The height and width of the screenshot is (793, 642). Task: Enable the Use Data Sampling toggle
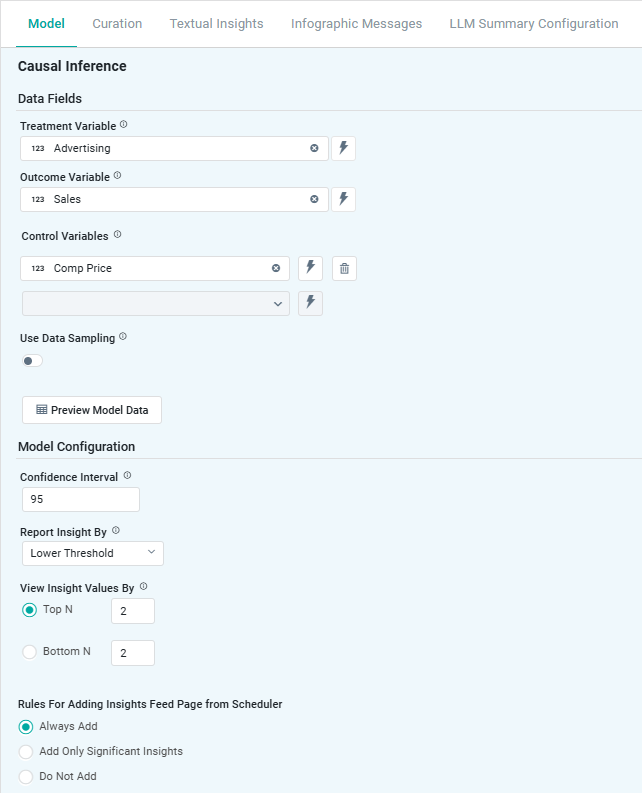(33, 361)
